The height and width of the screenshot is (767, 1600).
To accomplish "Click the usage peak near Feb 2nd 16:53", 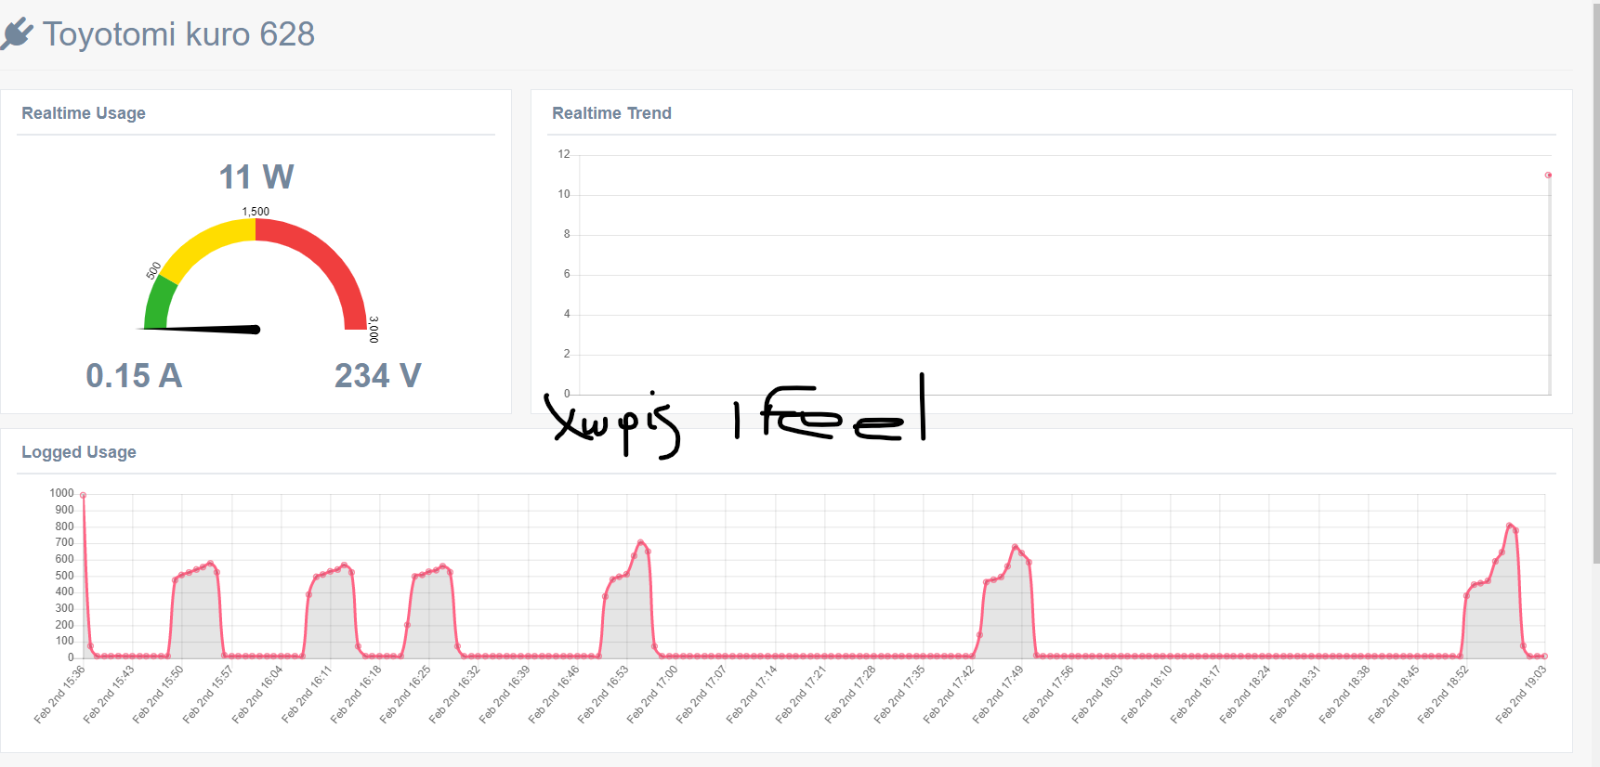I will [x=641, y=543].
